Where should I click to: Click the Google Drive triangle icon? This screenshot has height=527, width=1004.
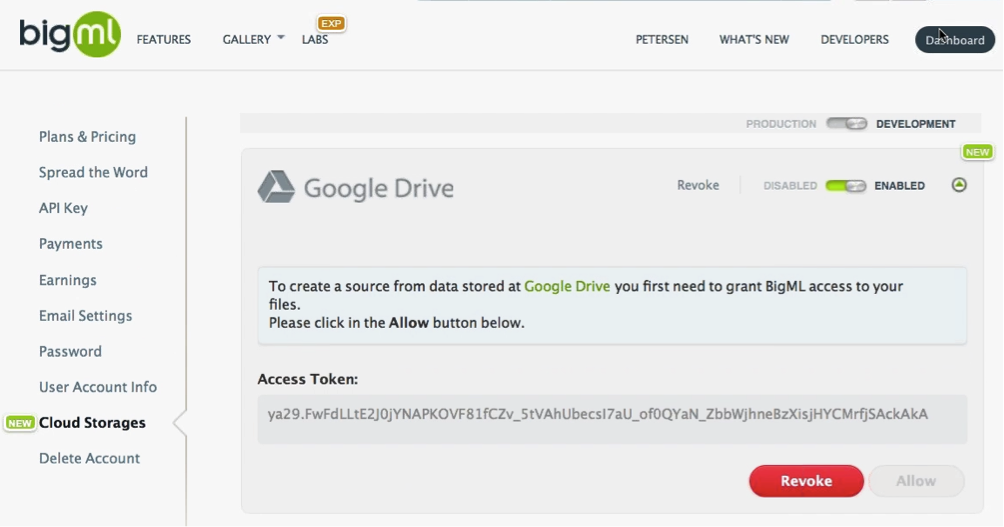[276, 187]
